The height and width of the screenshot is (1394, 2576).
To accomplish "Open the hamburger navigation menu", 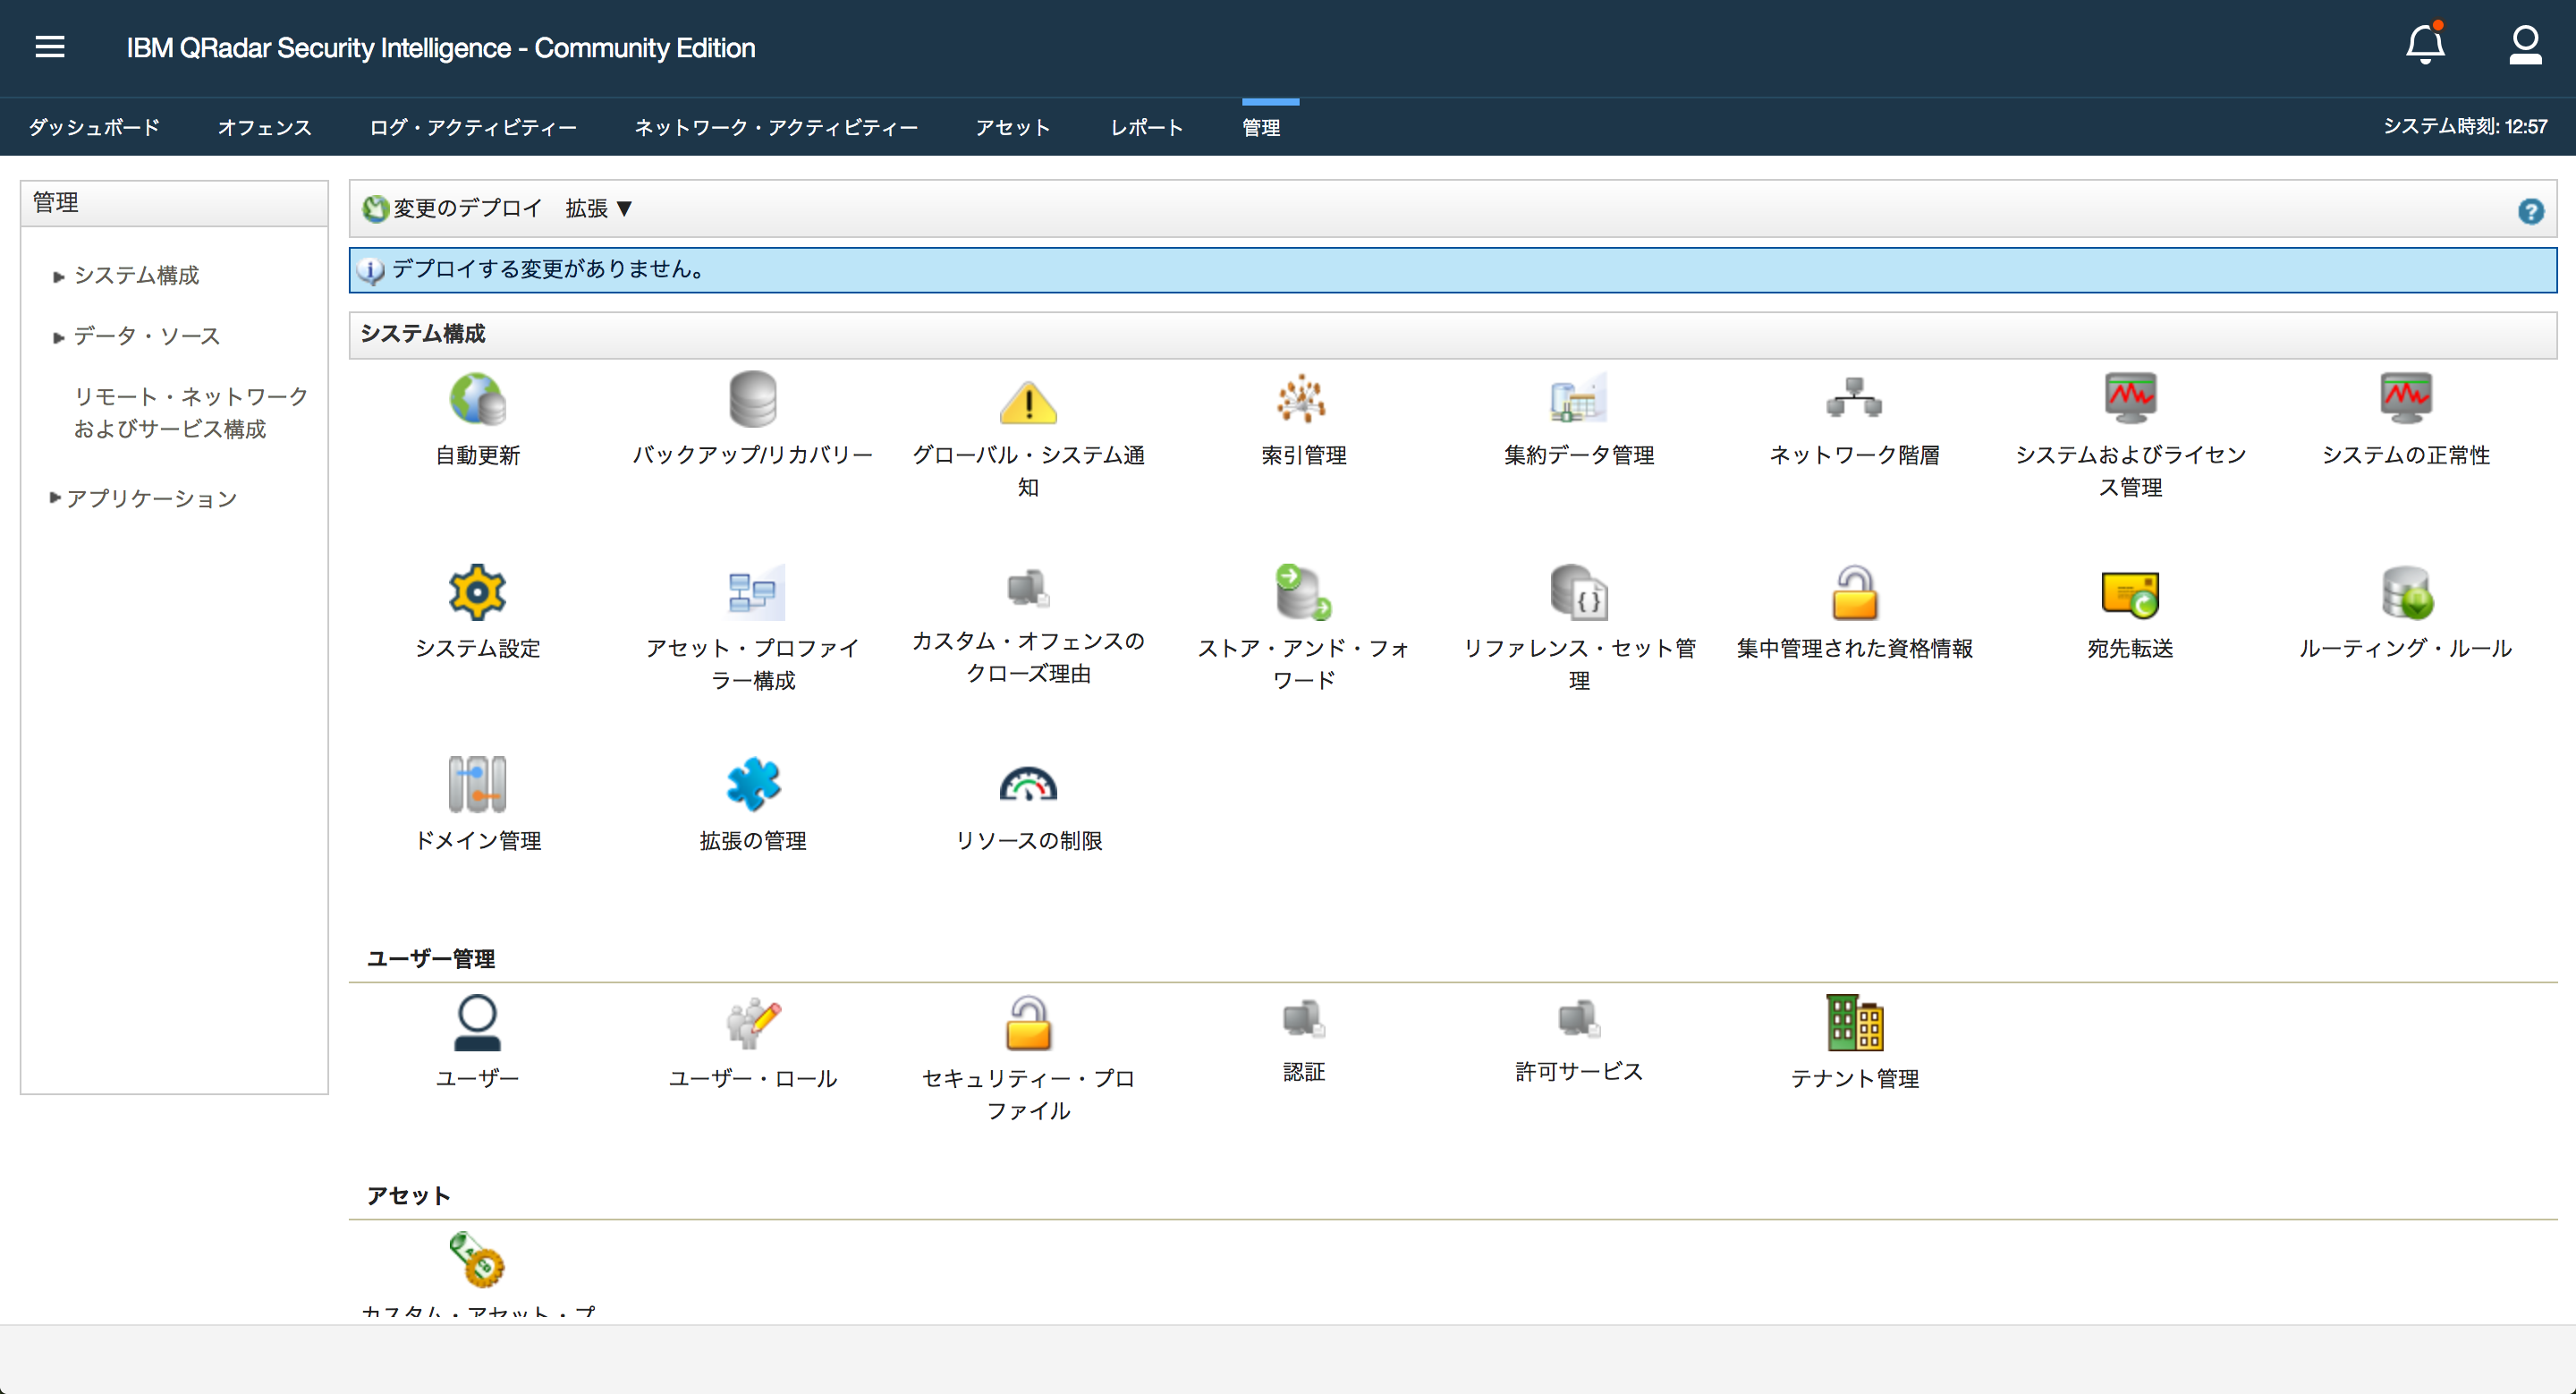I will [49, 47].
